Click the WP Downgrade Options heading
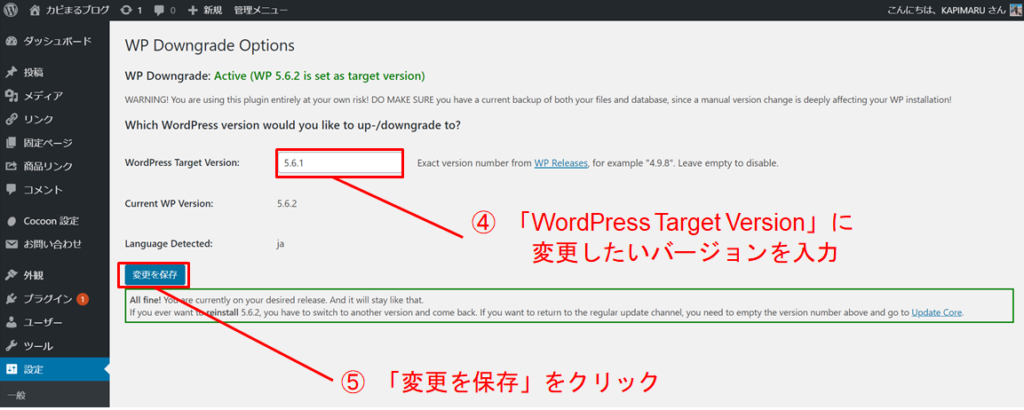Screen dimensions: 1024x410 (210, 46)
